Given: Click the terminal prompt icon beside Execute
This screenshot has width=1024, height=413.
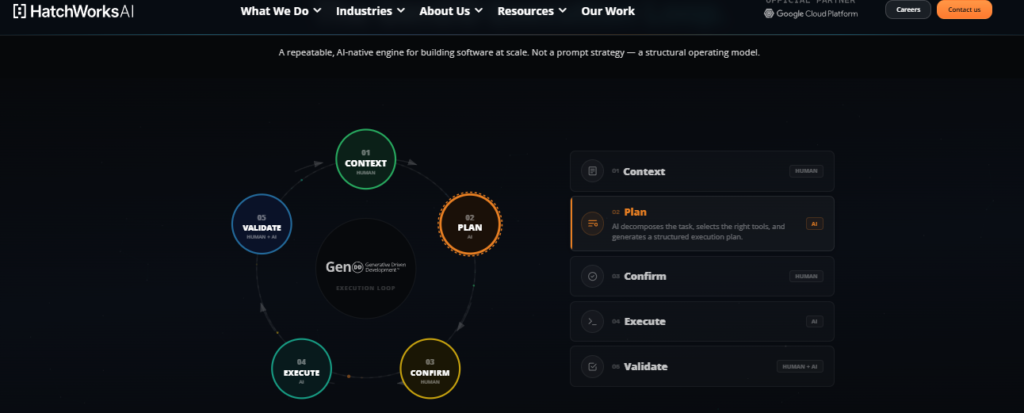Looking at the screenshot, I should point(592,321).
